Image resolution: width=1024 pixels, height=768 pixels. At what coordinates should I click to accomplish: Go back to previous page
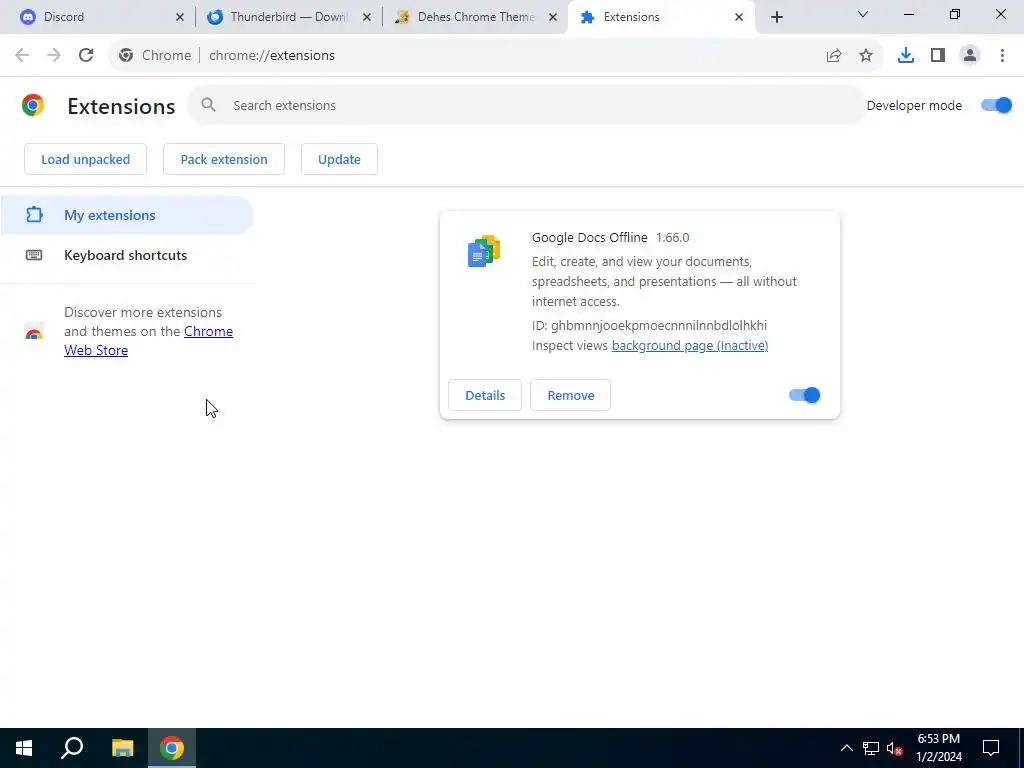[x=22, y=56]
